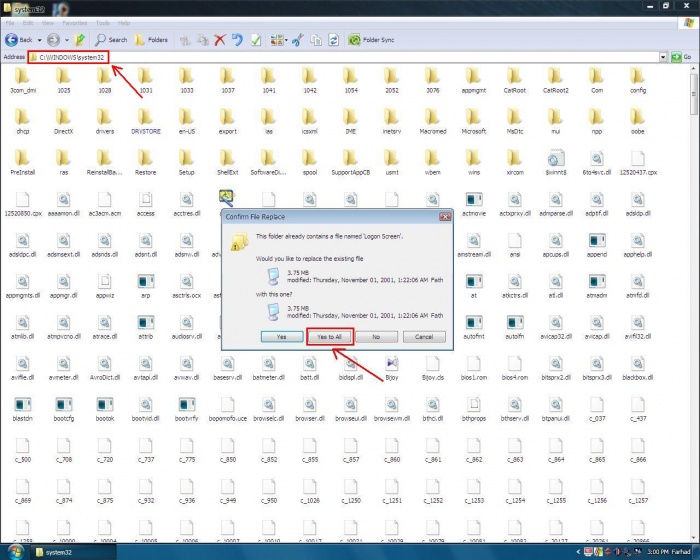Click the system32 taskbar button
Image resolution: width=700 pixels, height=560 pixels.
[74, 552]
